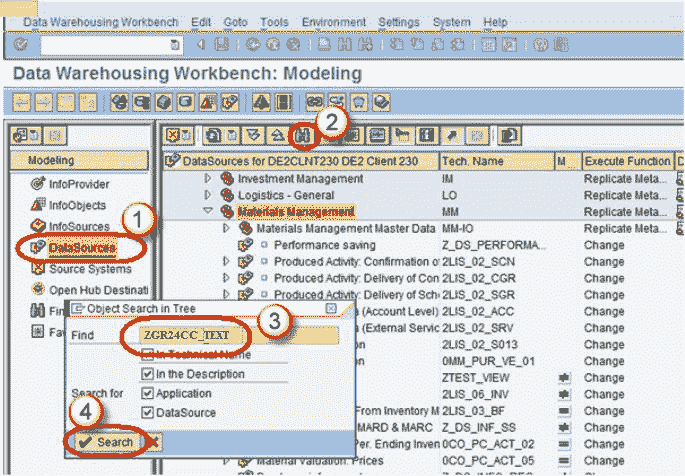685x476 pixels.
Task: Select DataSources in Modeling list
Action: [x=82, y=248]
